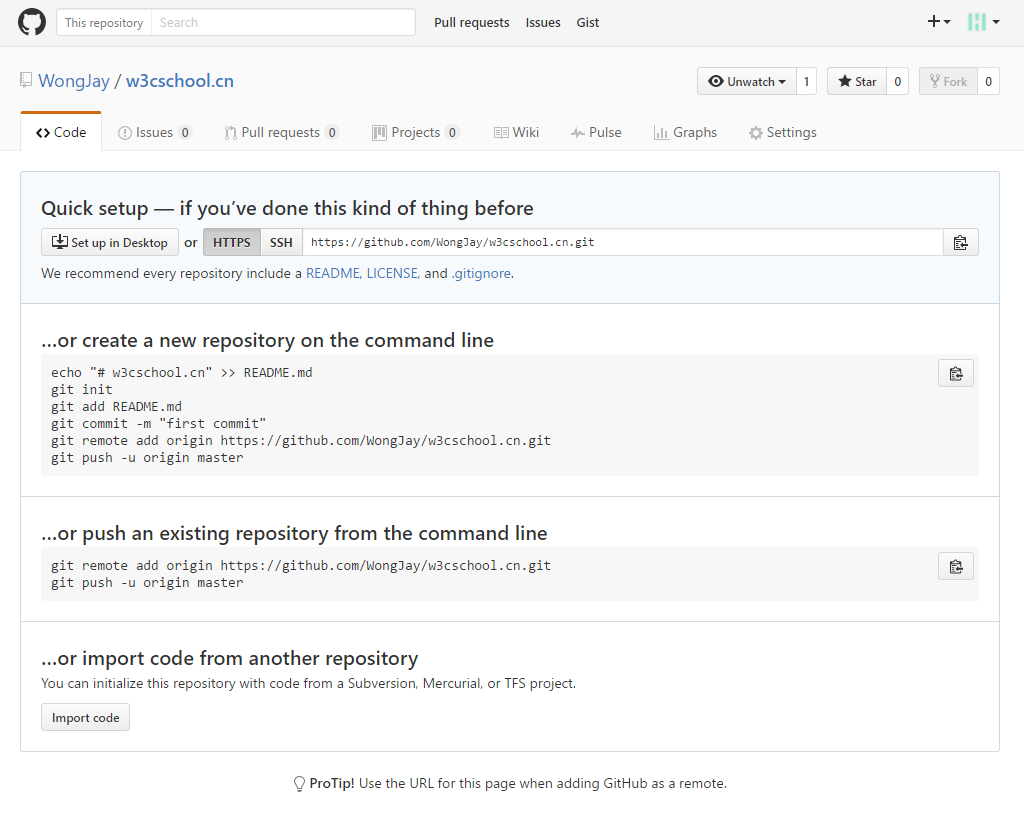Copy the repository HTTPS URL to clipboard
Image resolution: width=1024 pixels, height=828 pixels.
(960, 243)
